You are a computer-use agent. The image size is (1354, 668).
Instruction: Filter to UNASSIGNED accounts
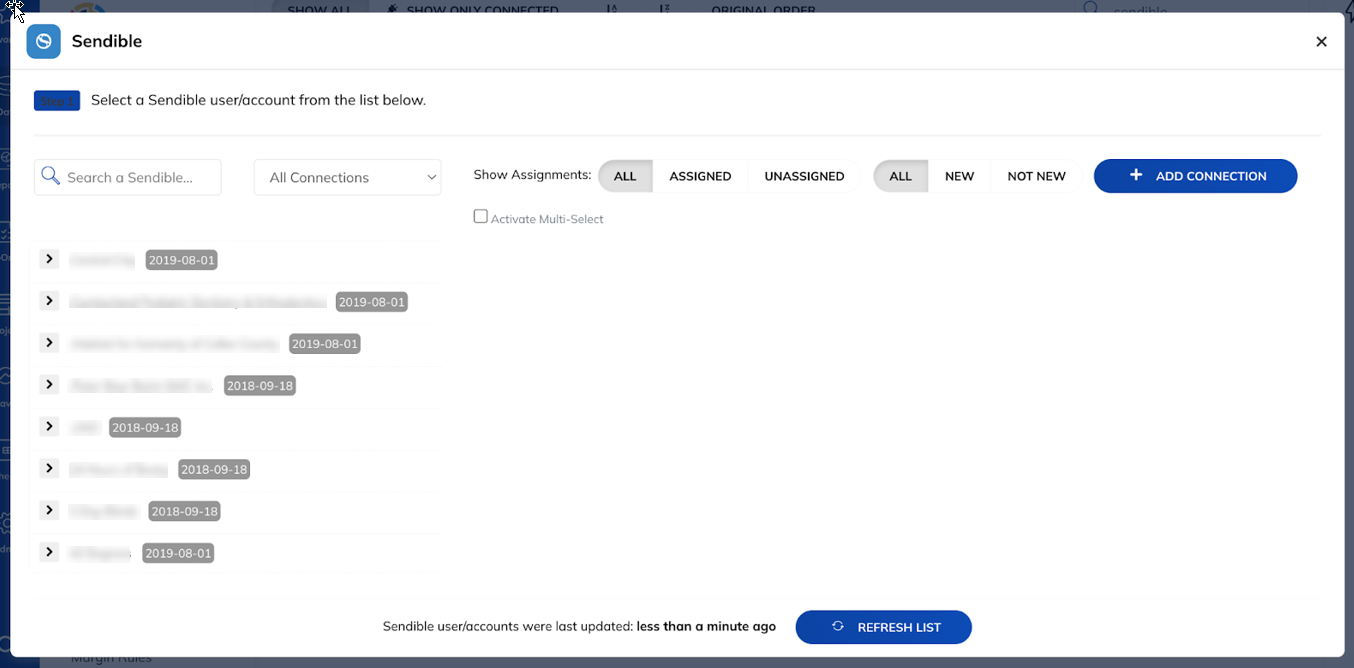pos(804,176)
